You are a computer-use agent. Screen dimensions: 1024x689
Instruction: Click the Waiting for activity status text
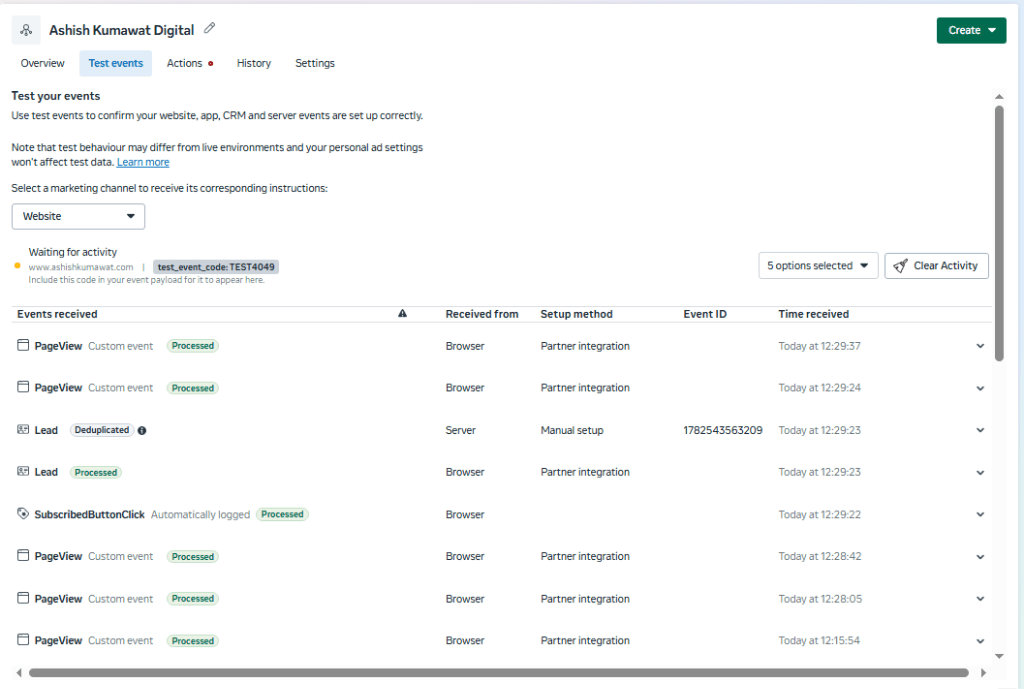pyautogui.click(x=72, y=252)
